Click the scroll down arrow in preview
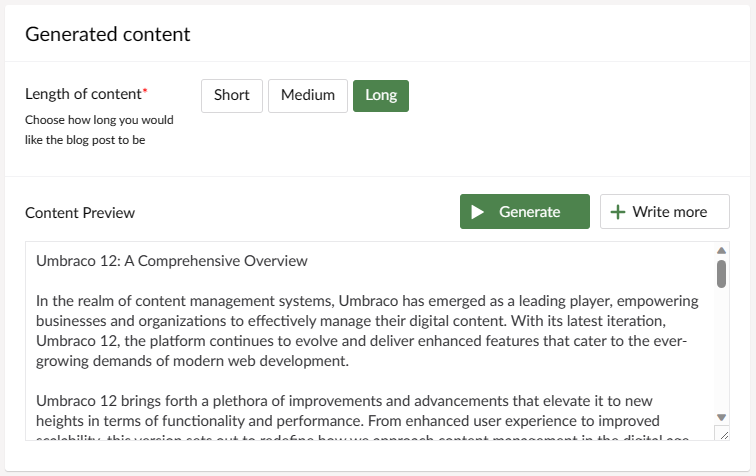 [x=721, y=417]
